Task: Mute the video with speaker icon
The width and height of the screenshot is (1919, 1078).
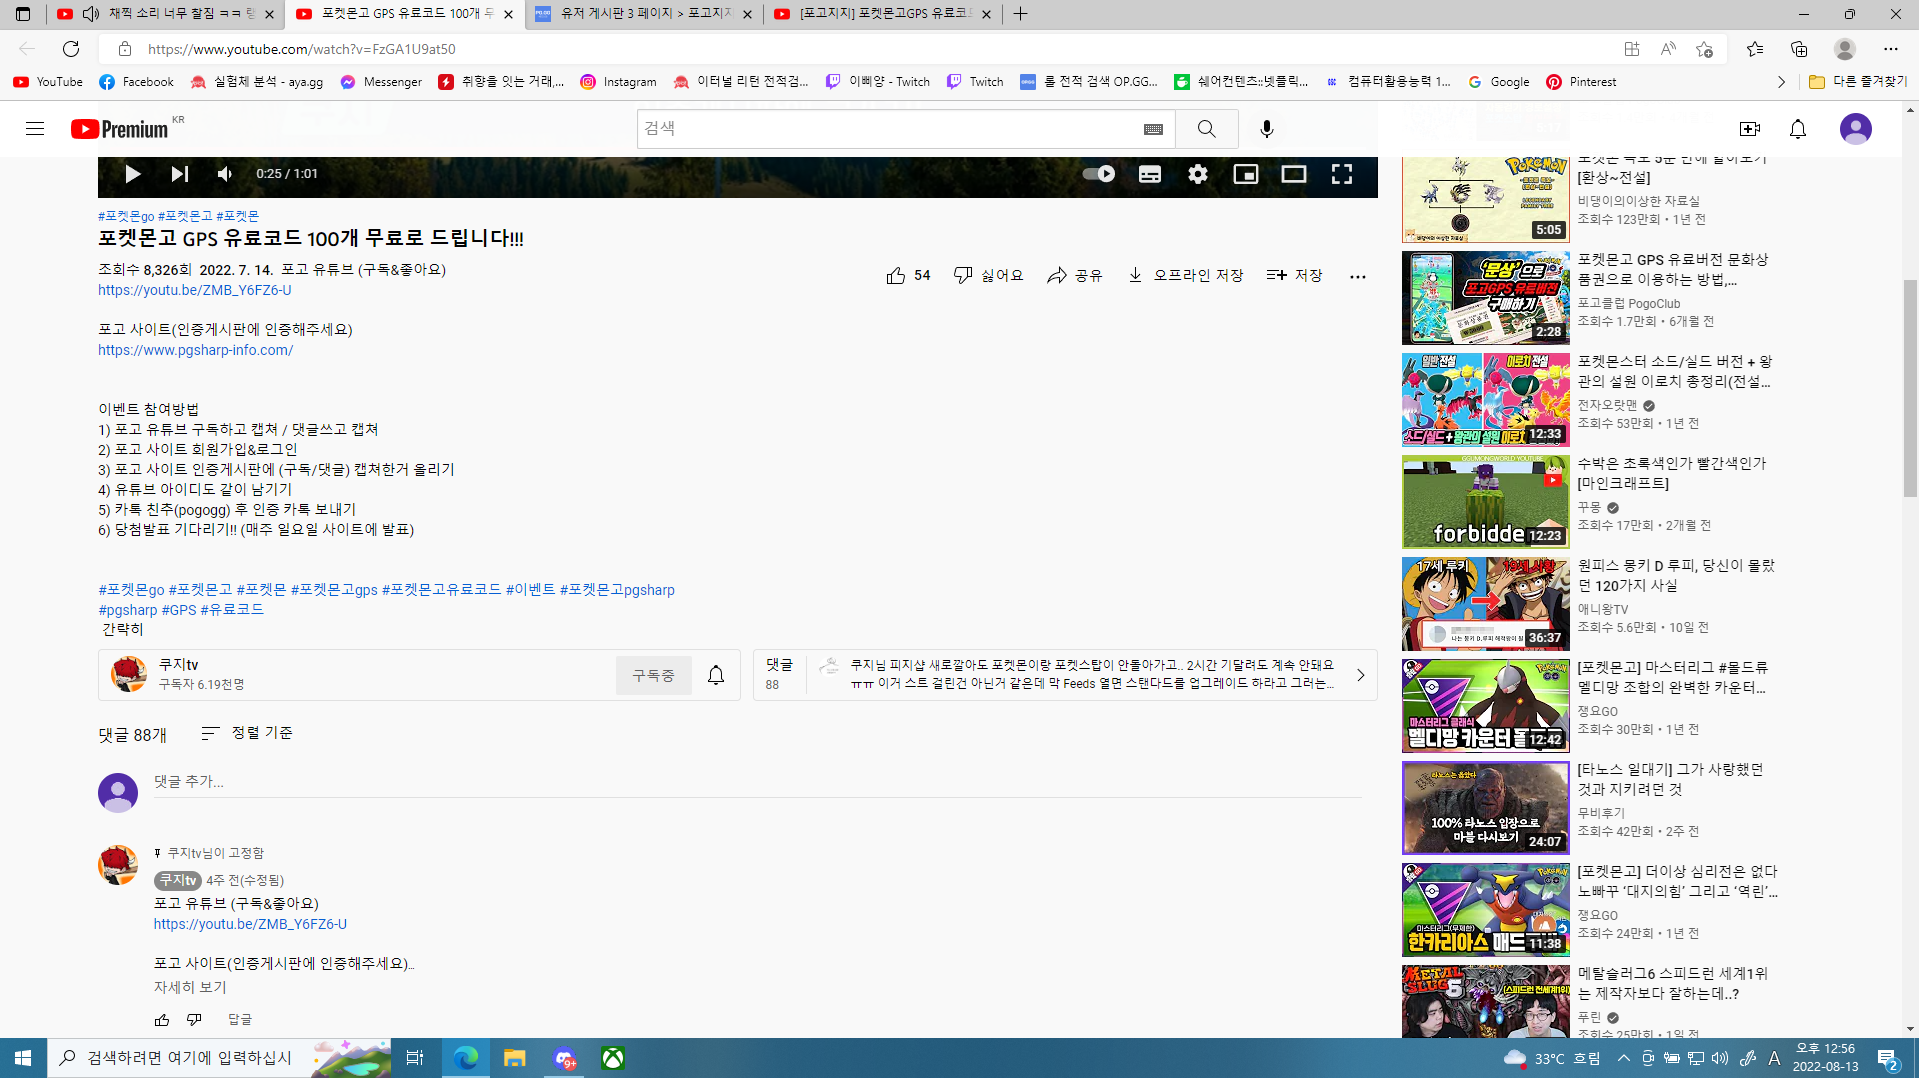Action: (225, 174)
